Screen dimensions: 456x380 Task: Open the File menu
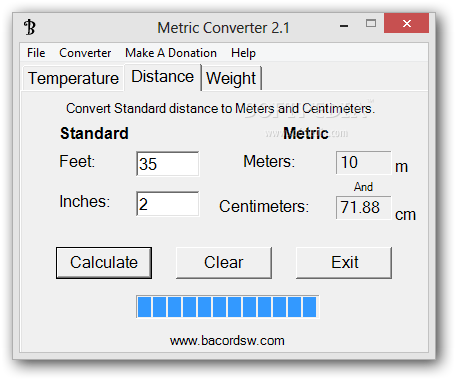36,53
